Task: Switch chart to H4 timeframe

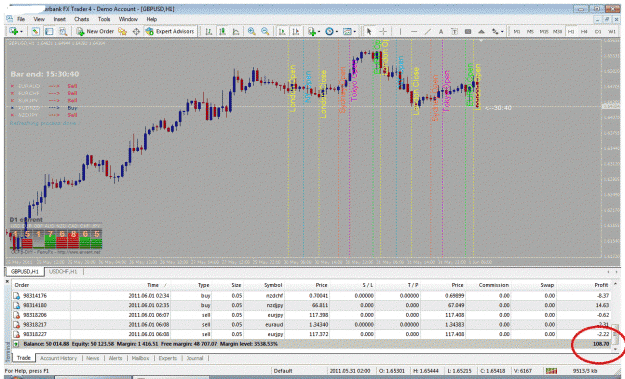Action: [584, 31]
